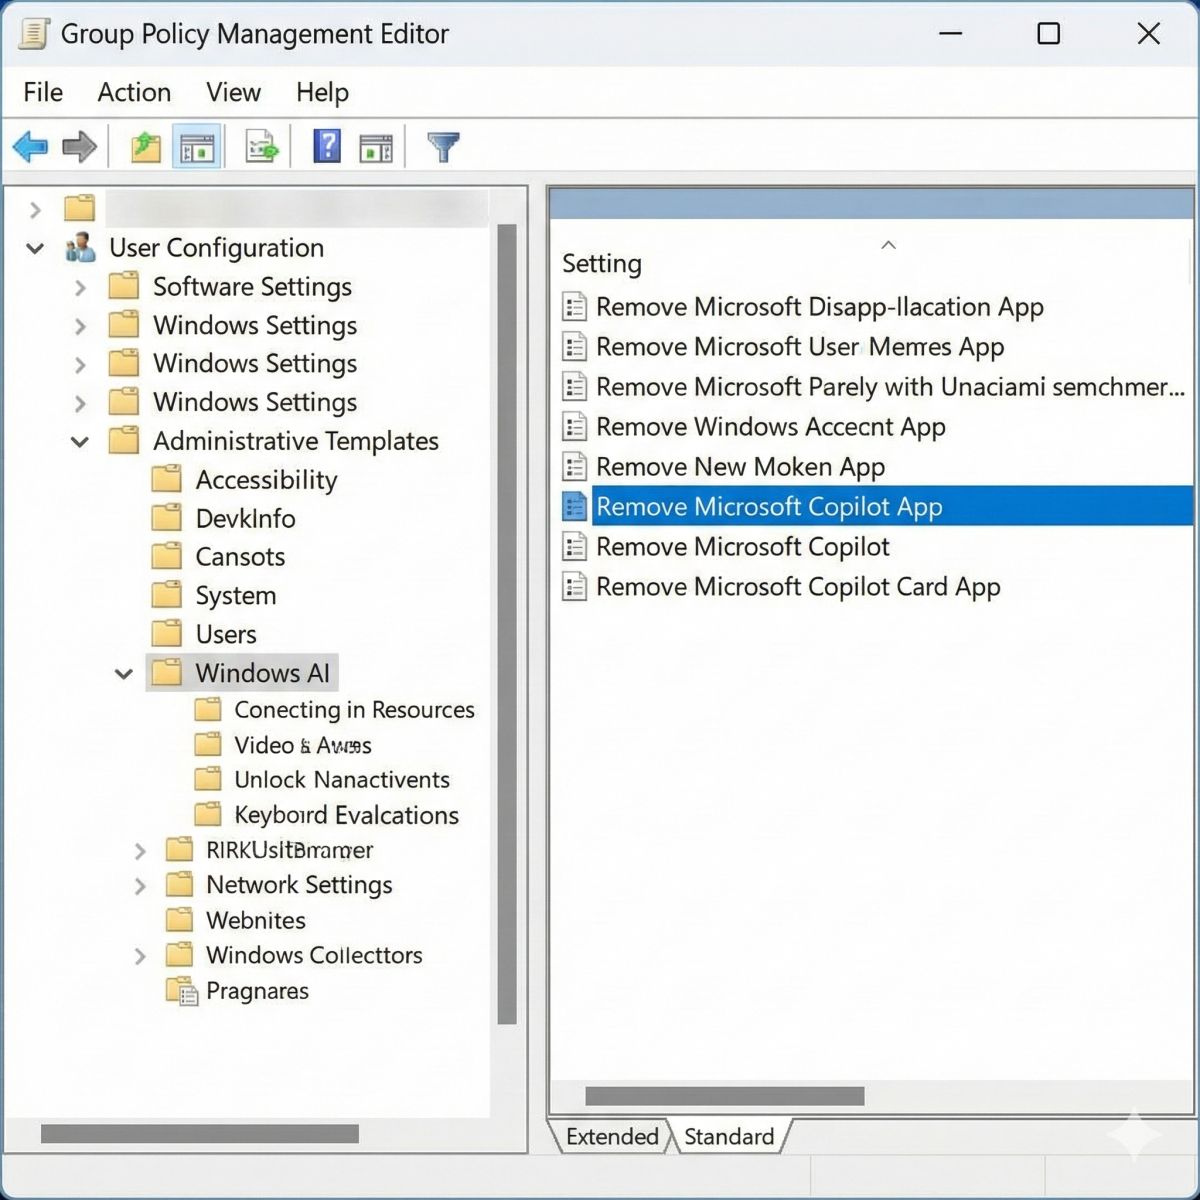The image size is (1200, 1200).
Task: Select the Accessibility folder in tree
Action: [266, 480]
